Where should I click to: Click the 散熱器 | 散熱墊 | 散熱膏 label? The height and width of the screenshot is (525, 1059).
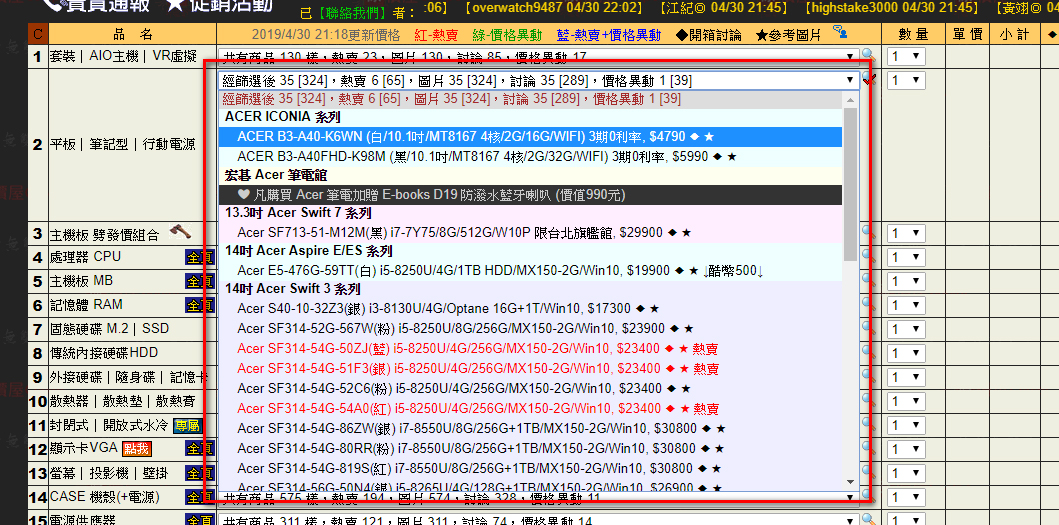[x=122, y=401]
